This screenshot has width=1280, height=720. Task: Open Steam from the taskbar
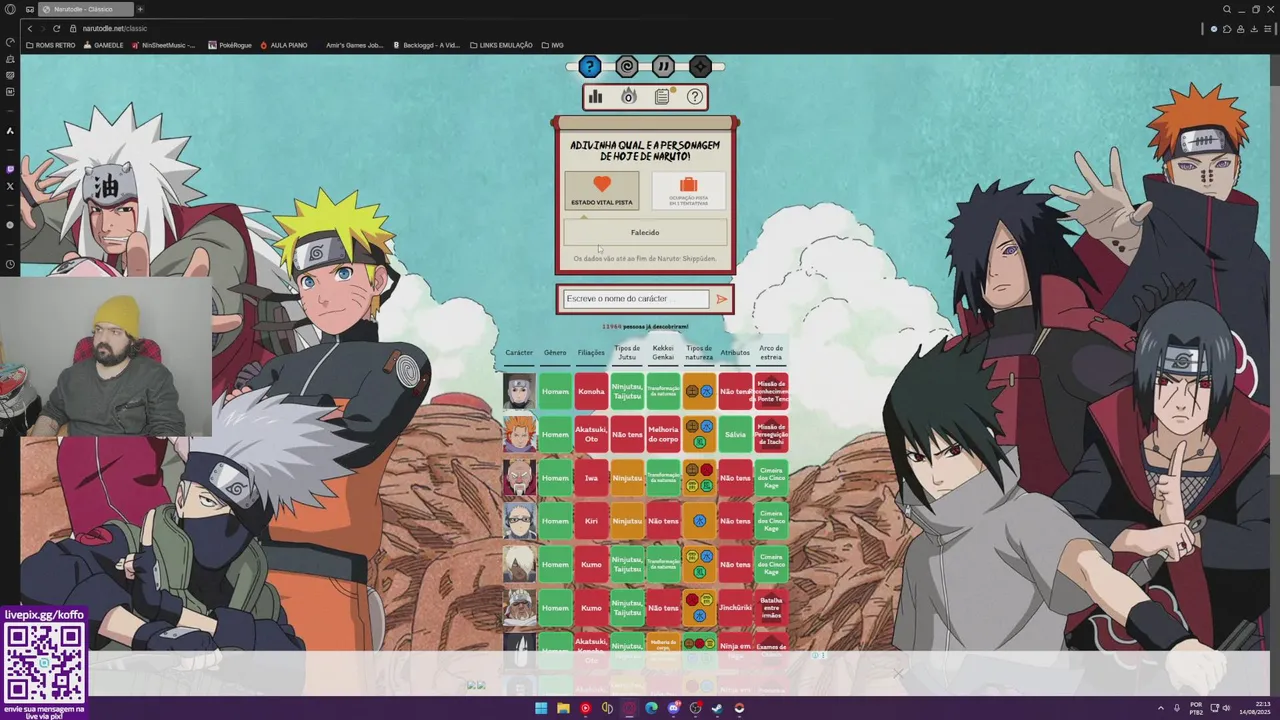tap(717, 708)
